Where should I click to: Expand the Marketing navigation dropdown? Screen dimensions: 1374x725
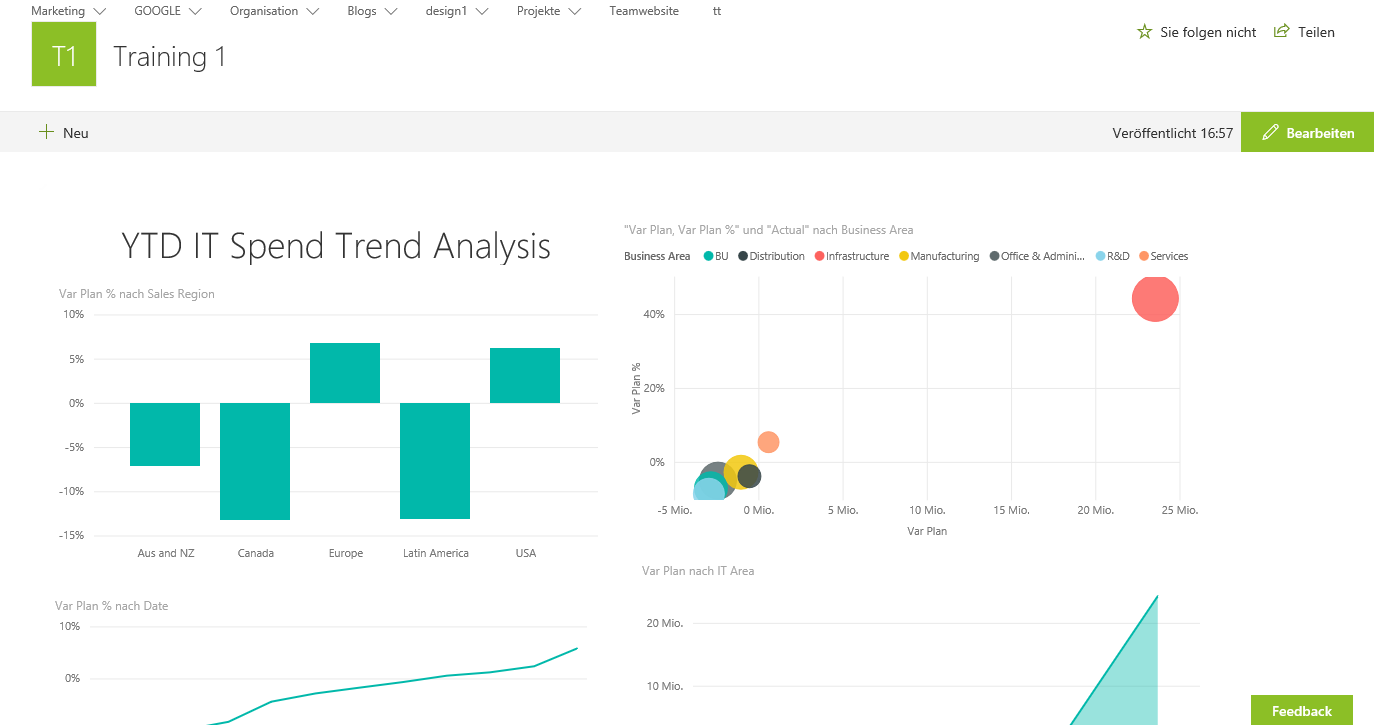[x=99, y=12]
